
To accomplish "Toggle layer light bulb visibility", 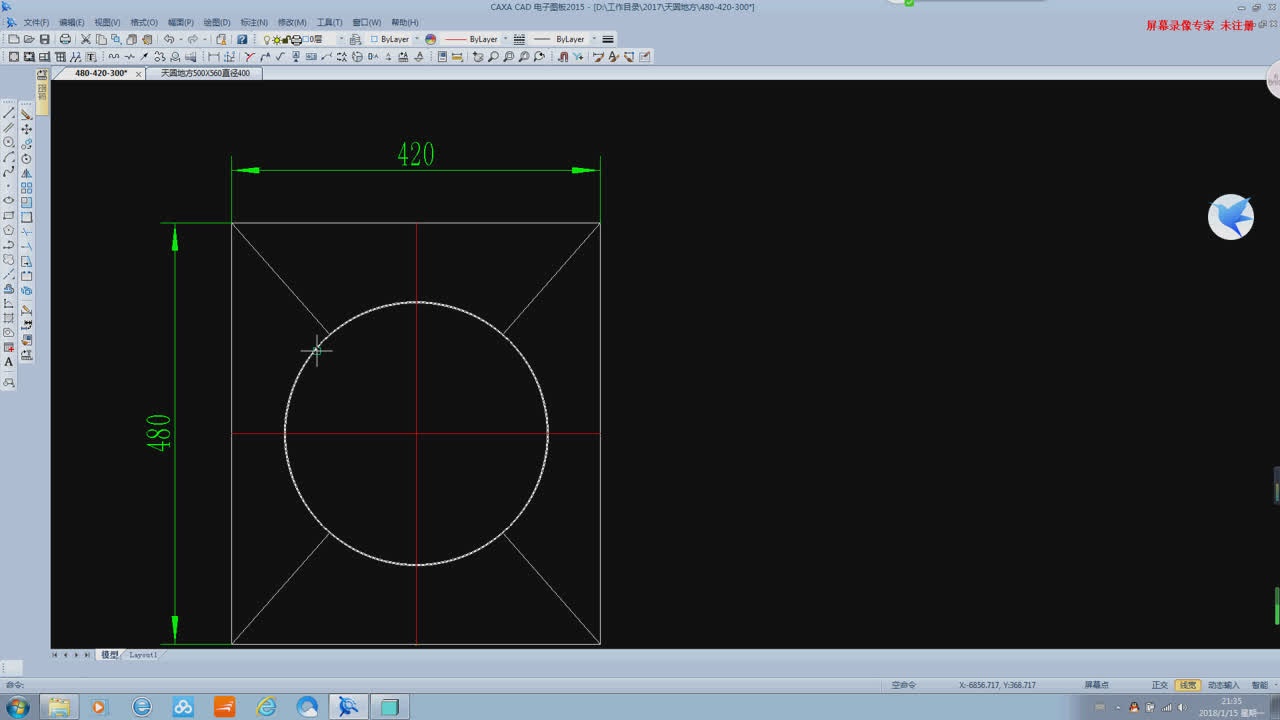I will [267, 39].
